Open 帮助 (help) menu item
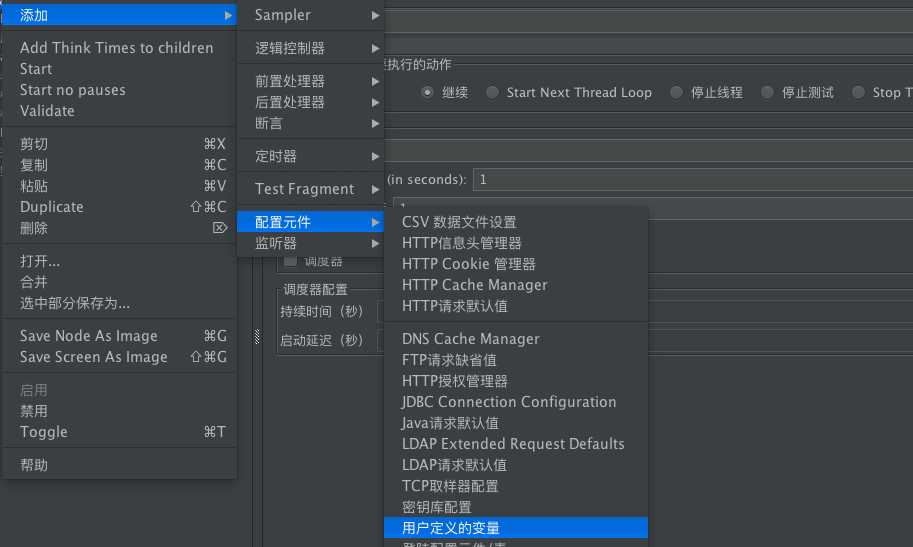 pyautogui.click(x=119, y=465)
